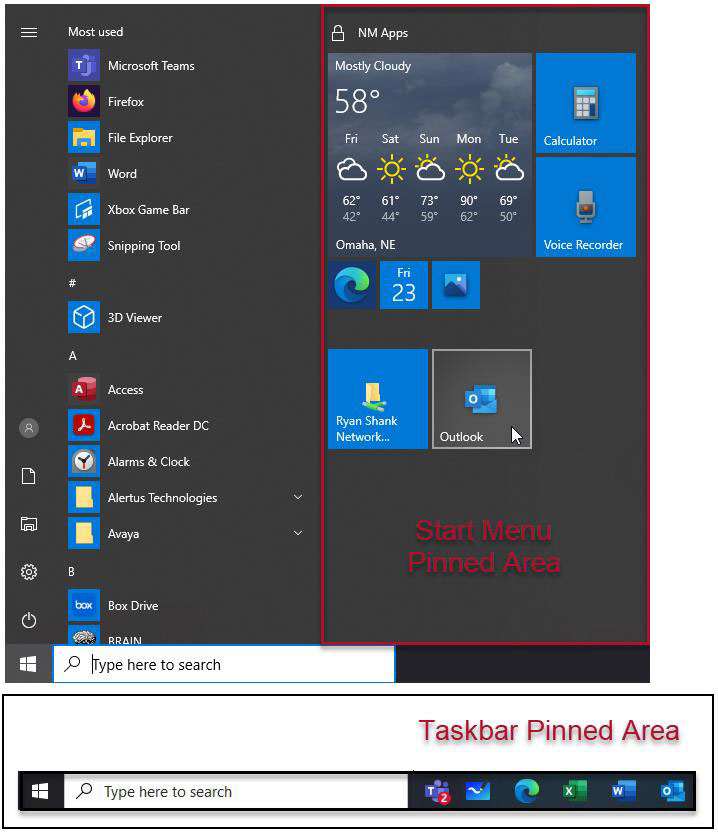Image resolution: width=718 pixels, height=833 pixels.
Task: Open Word from the Most used list
Action: 185,174
